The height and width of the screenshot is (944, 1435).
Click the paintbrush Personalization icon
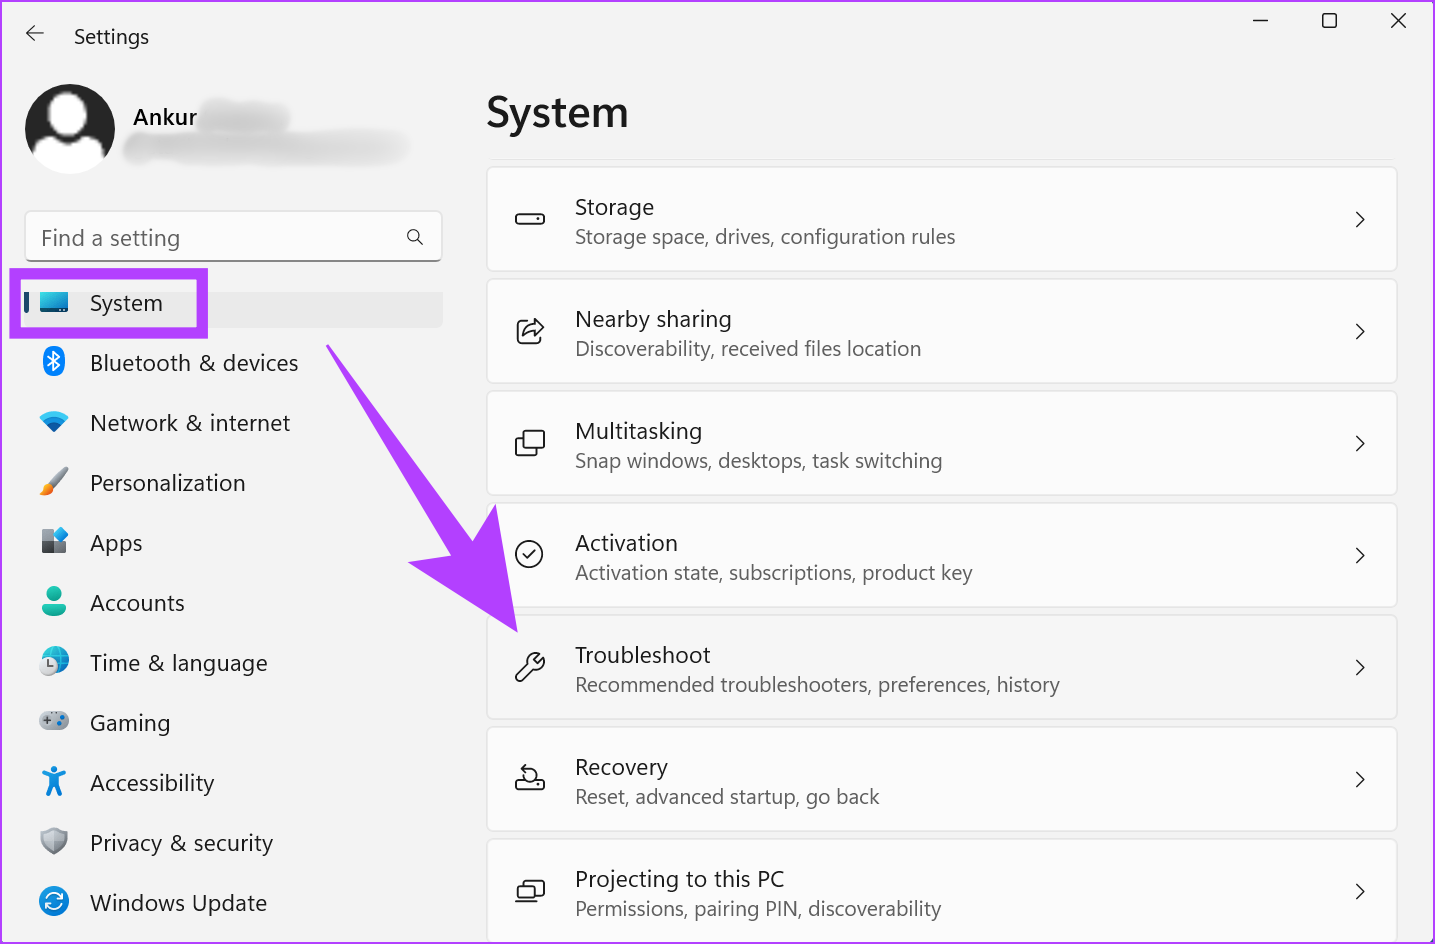tap(54, 482)
